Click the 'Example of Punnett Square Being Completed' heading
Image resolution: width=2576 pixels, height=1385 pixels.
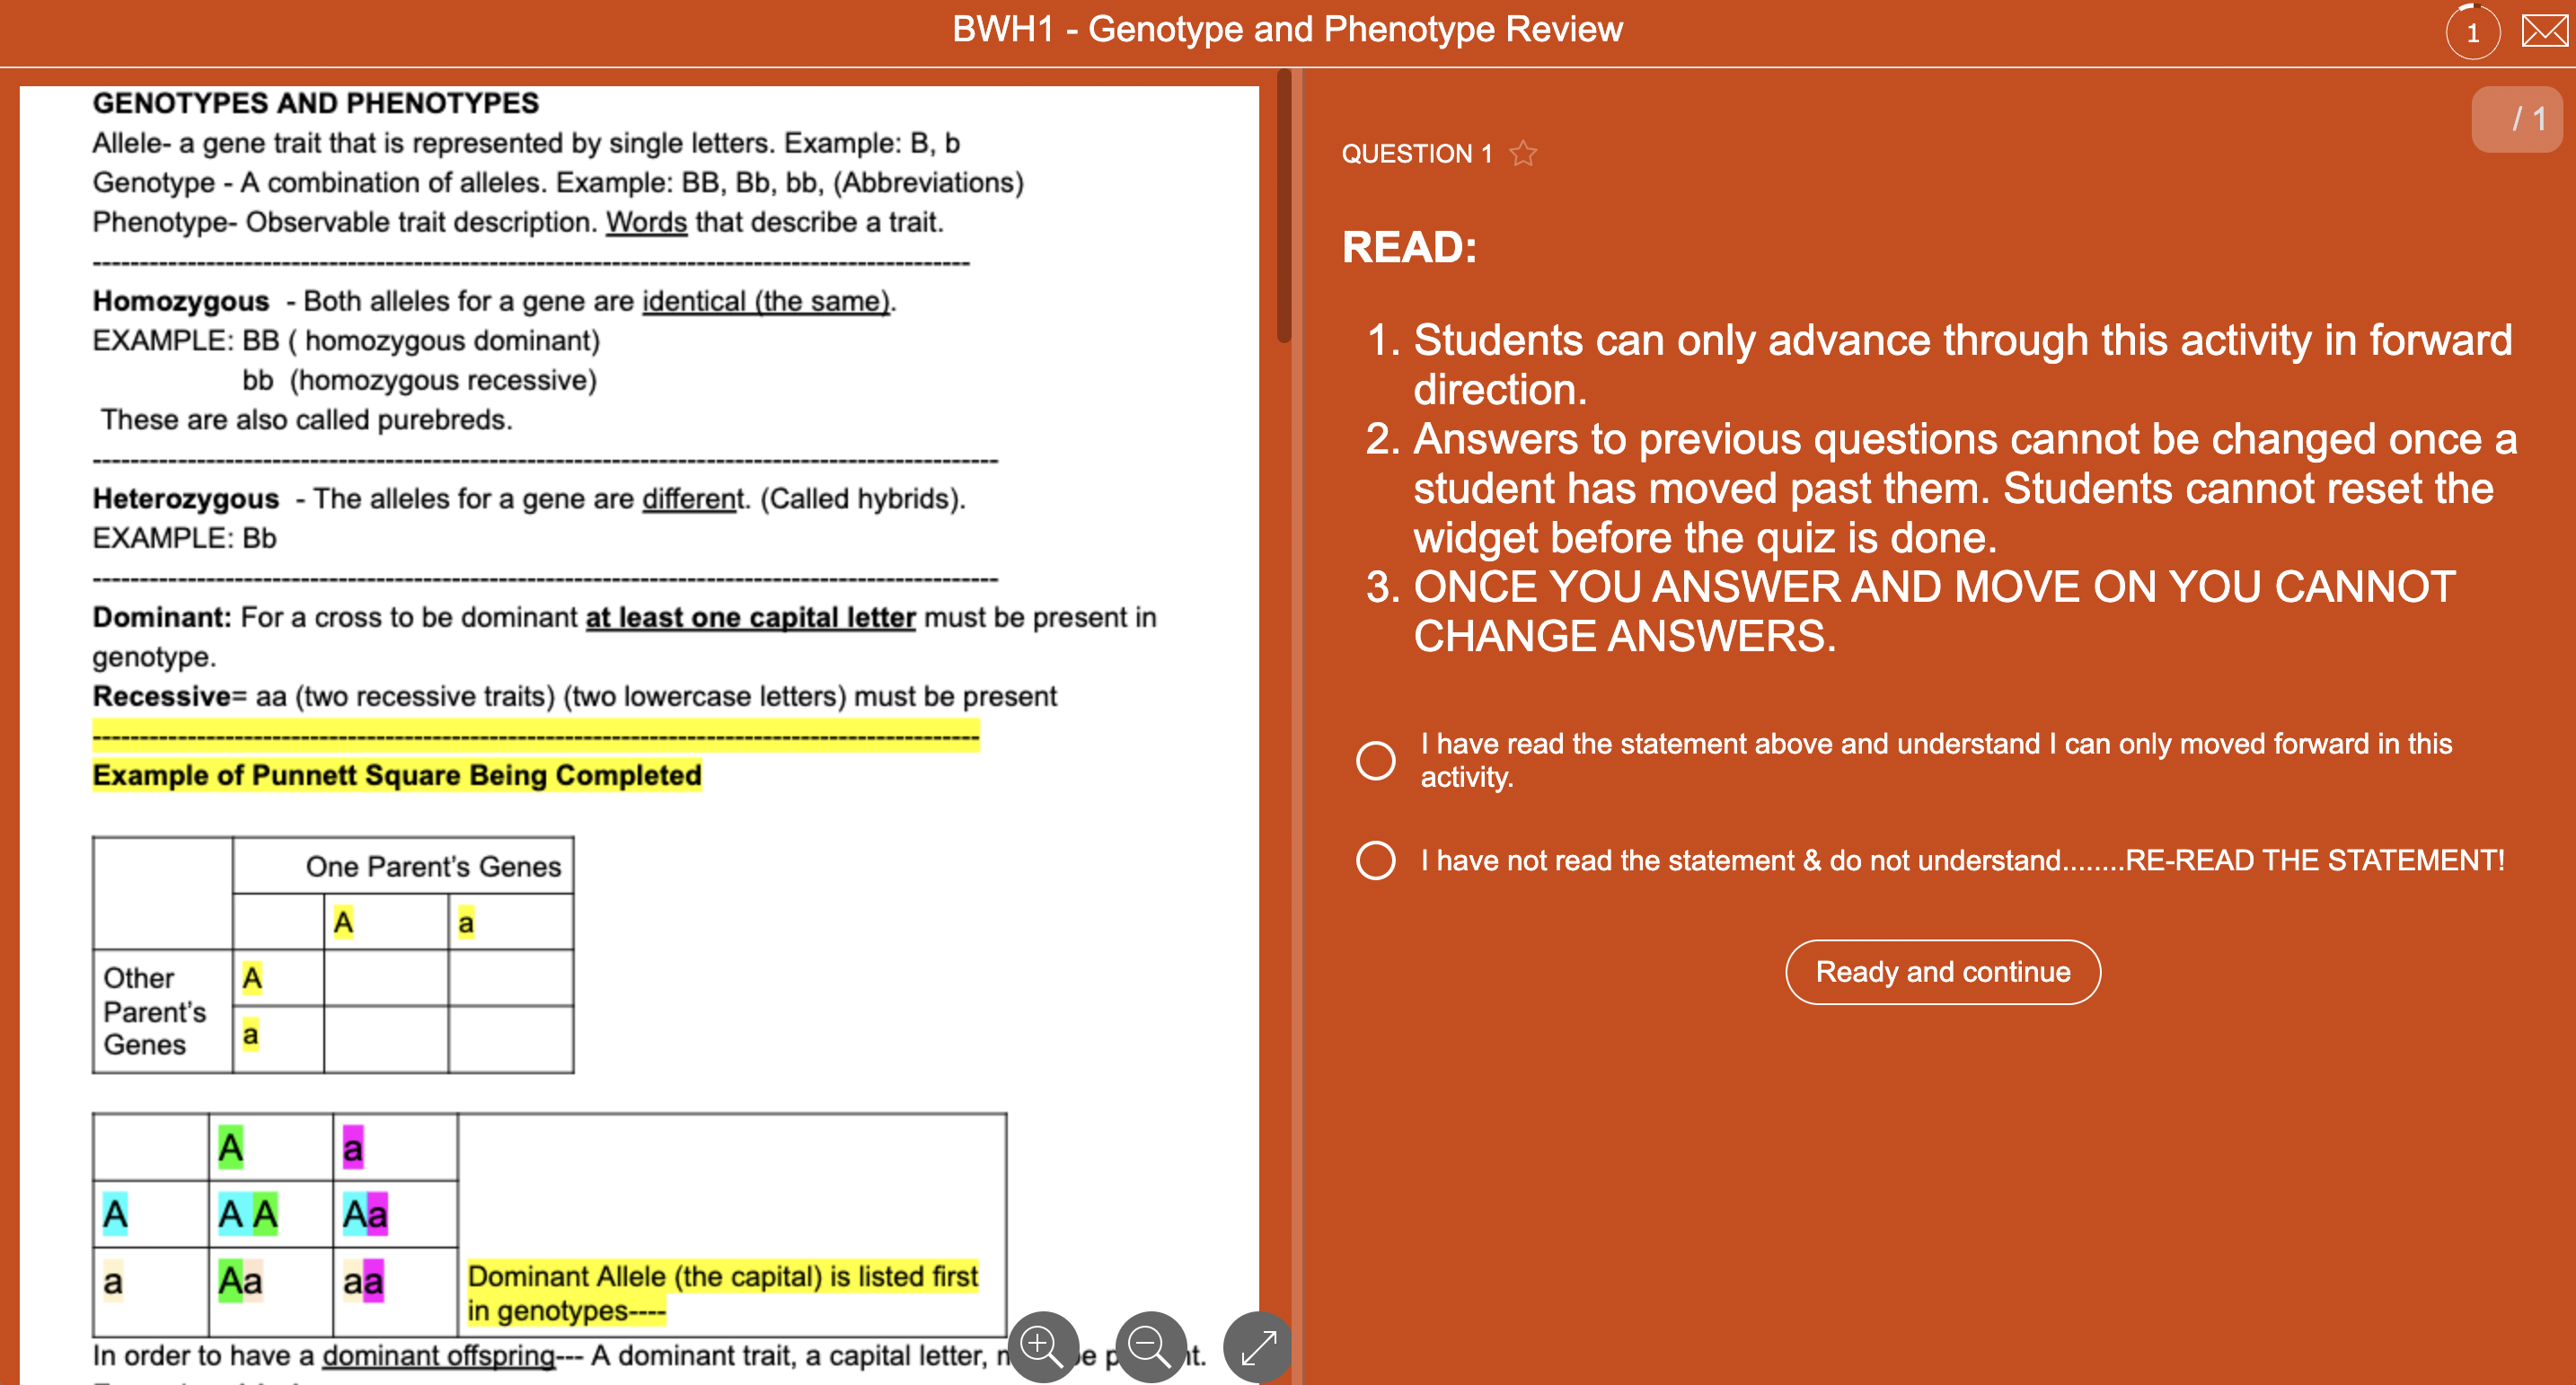pos(397,775)
